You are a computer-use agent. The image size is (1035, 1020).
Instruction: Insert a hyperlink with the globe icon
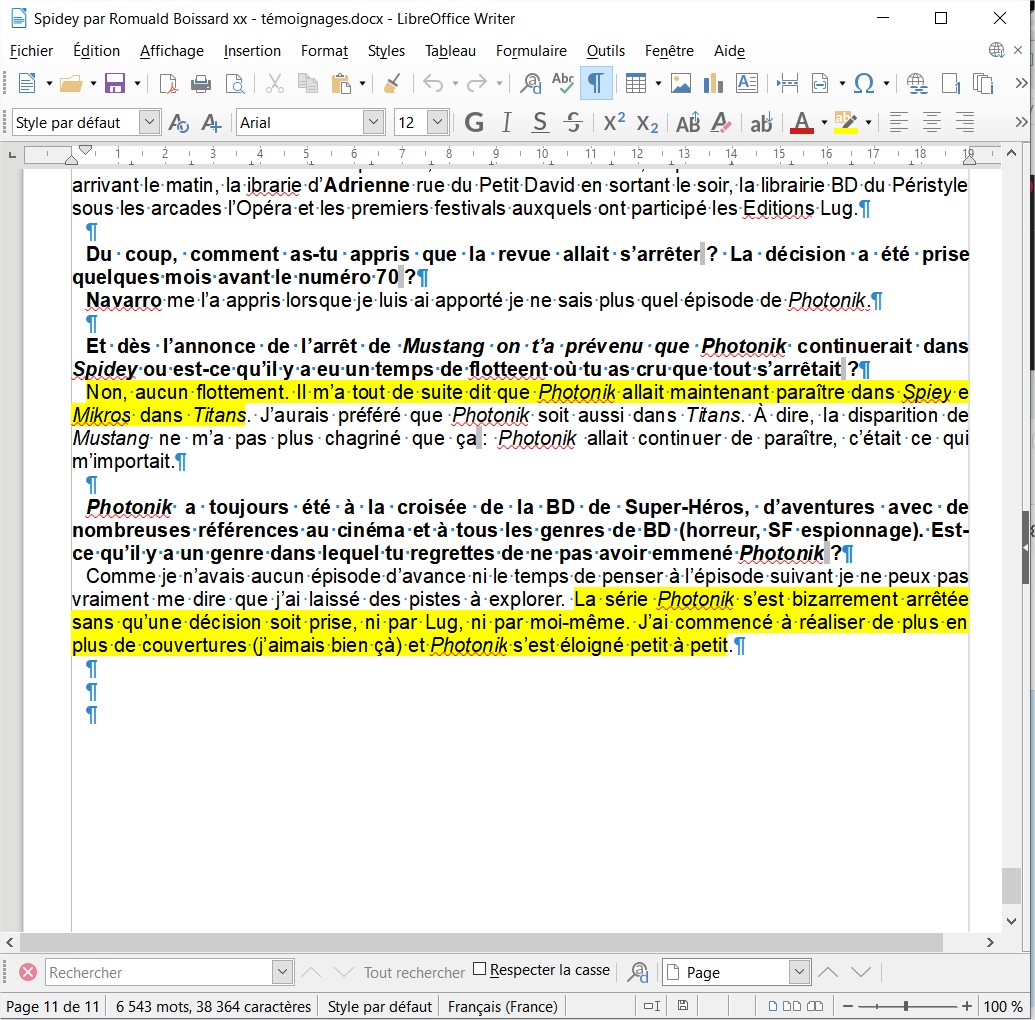[917, 84]
